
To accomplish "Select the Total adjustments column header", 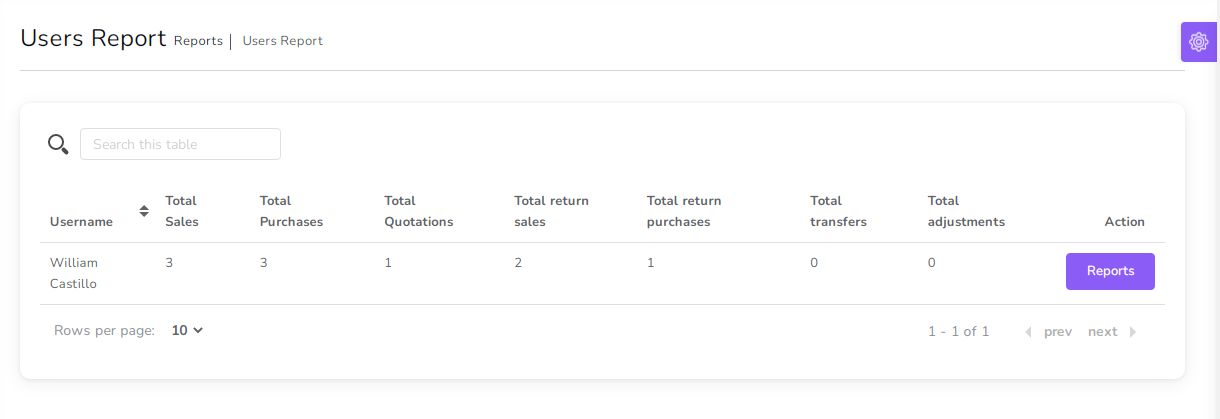I will tap(966, 211).
